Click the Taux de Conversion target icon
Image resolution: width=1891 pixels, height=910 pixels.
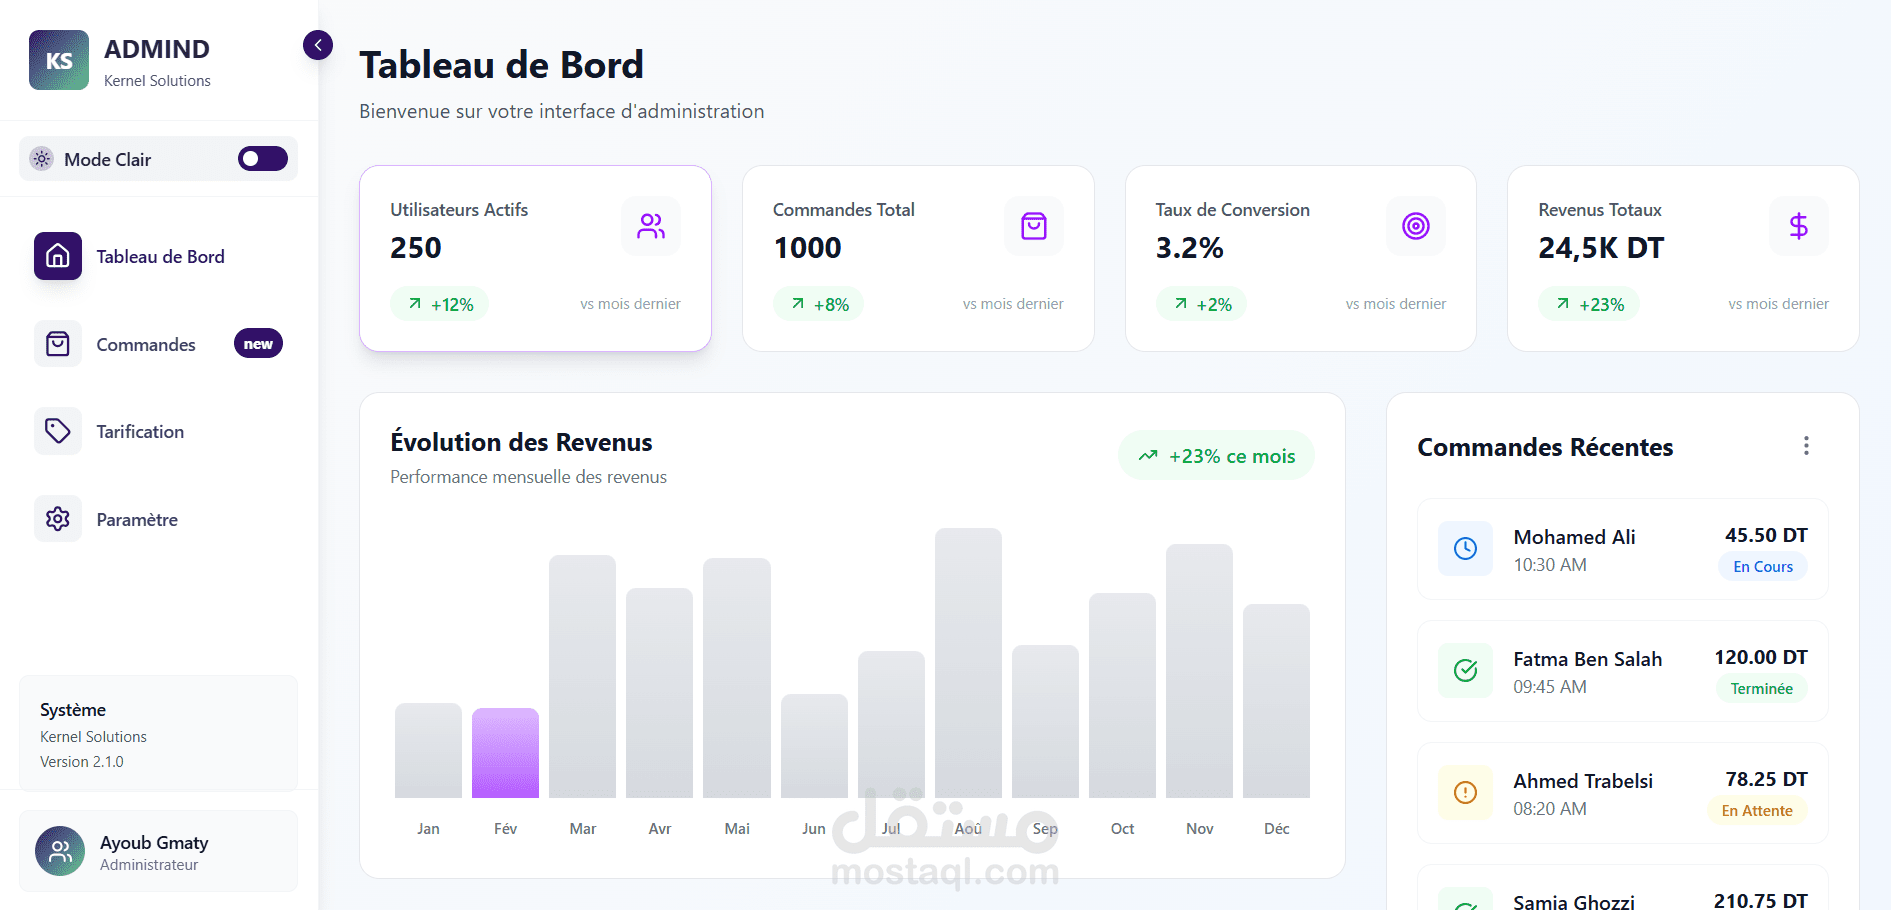(x=1416, y=226)
